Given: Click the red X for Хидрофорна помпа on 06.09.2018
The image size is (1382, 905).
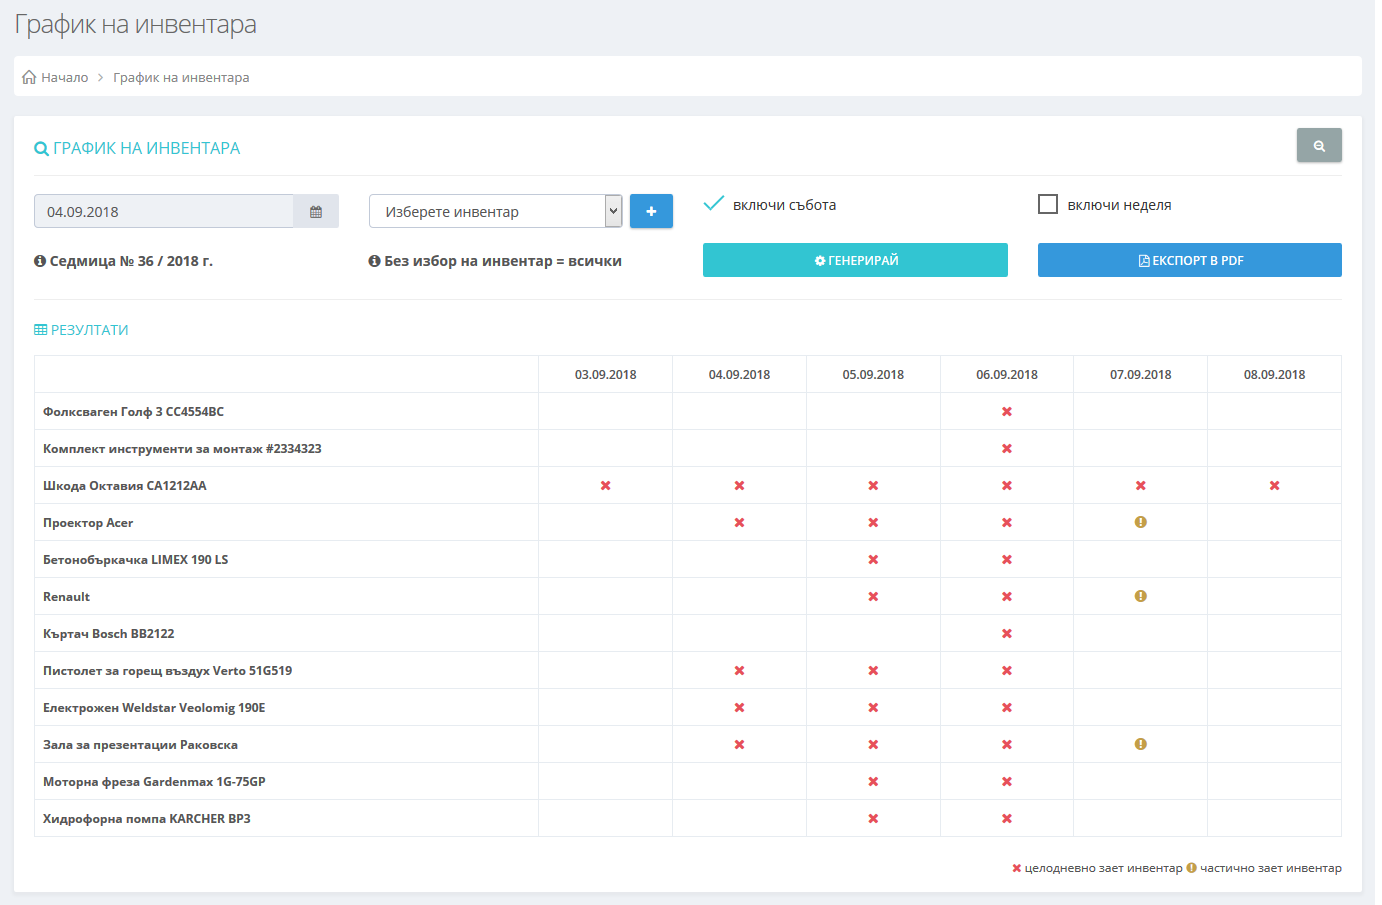Looking at the screenshot, I should click(1007, 819).
